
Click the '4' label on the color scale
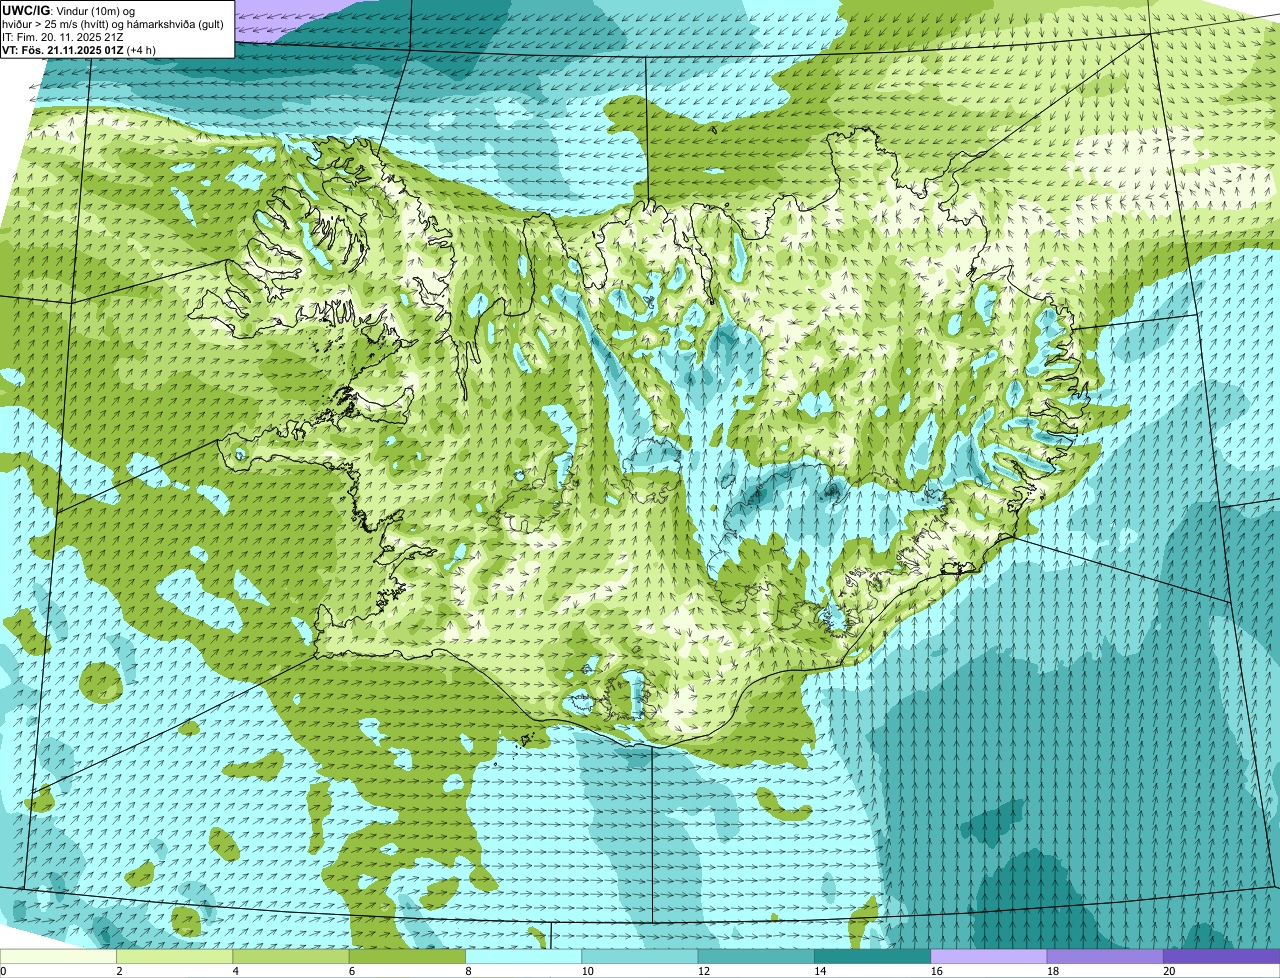(x=235, y=971)
